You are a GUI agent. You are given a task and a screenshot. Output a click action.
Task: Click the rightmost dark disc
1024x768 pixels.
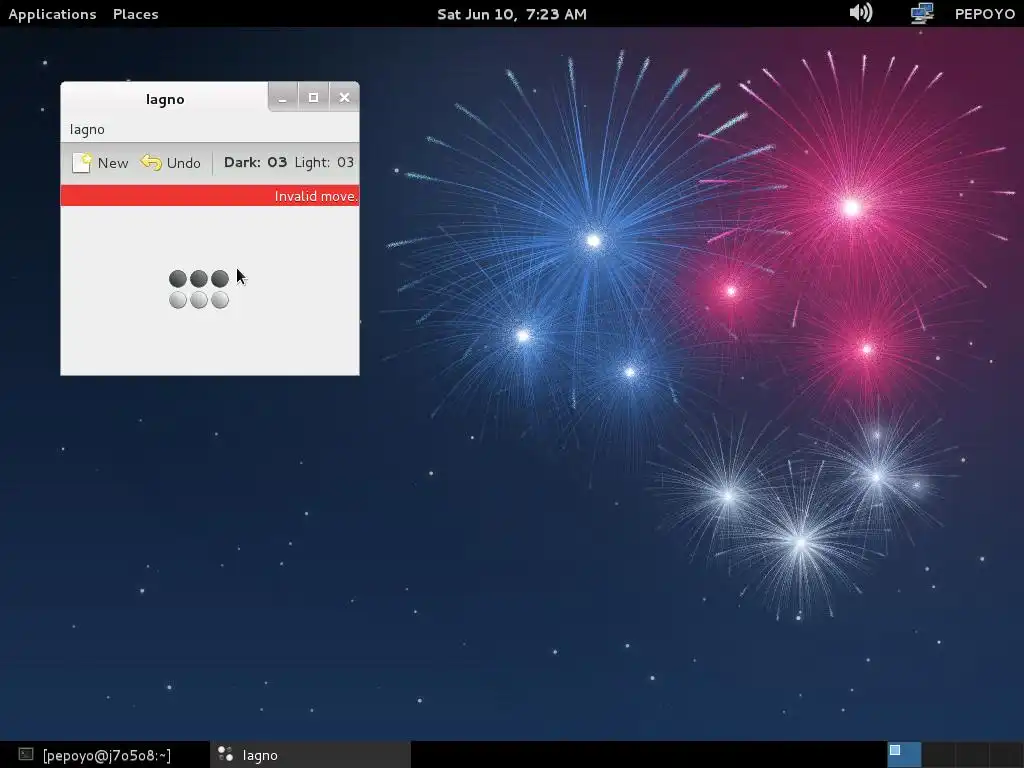click(219, 279)
